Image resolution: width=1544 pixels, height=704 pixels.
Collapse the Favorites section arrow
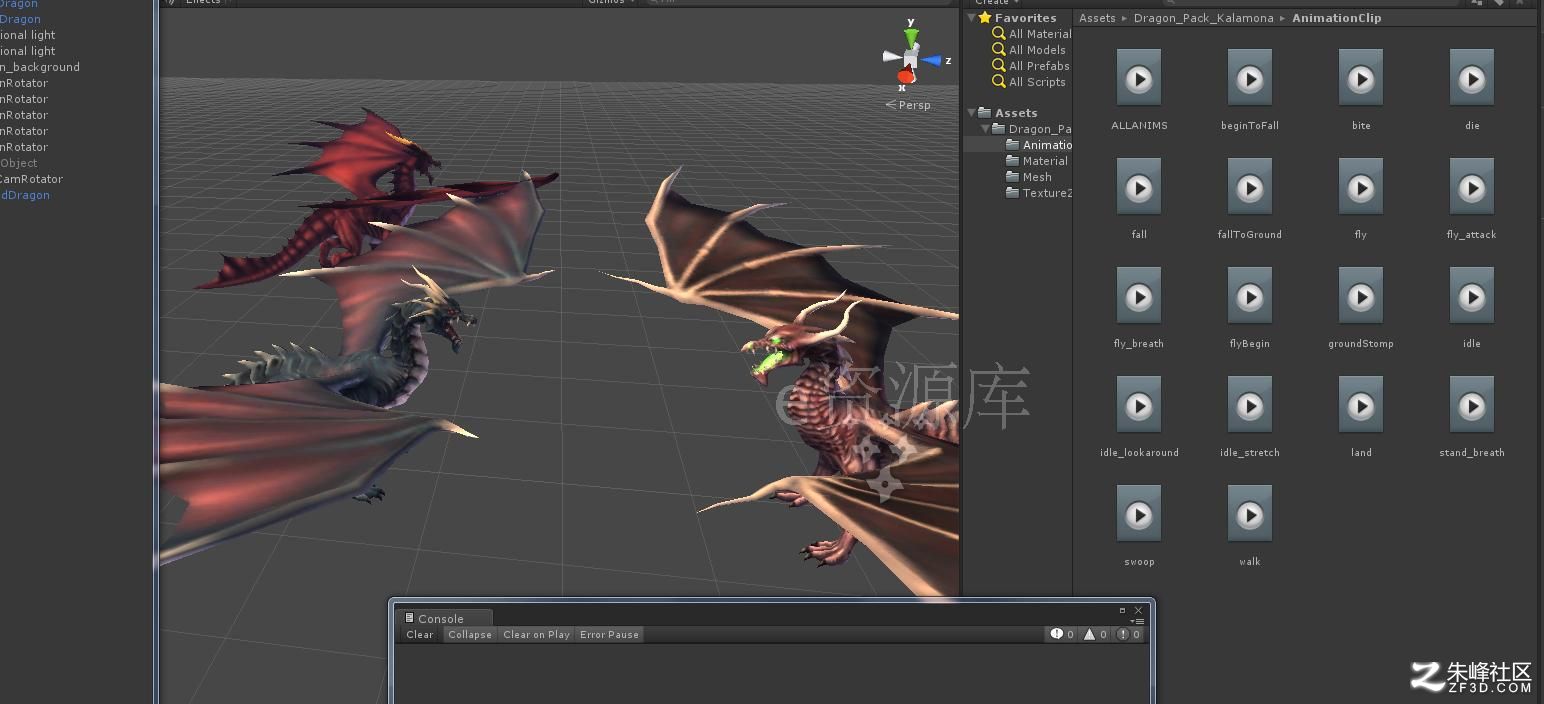click(971, 18)
